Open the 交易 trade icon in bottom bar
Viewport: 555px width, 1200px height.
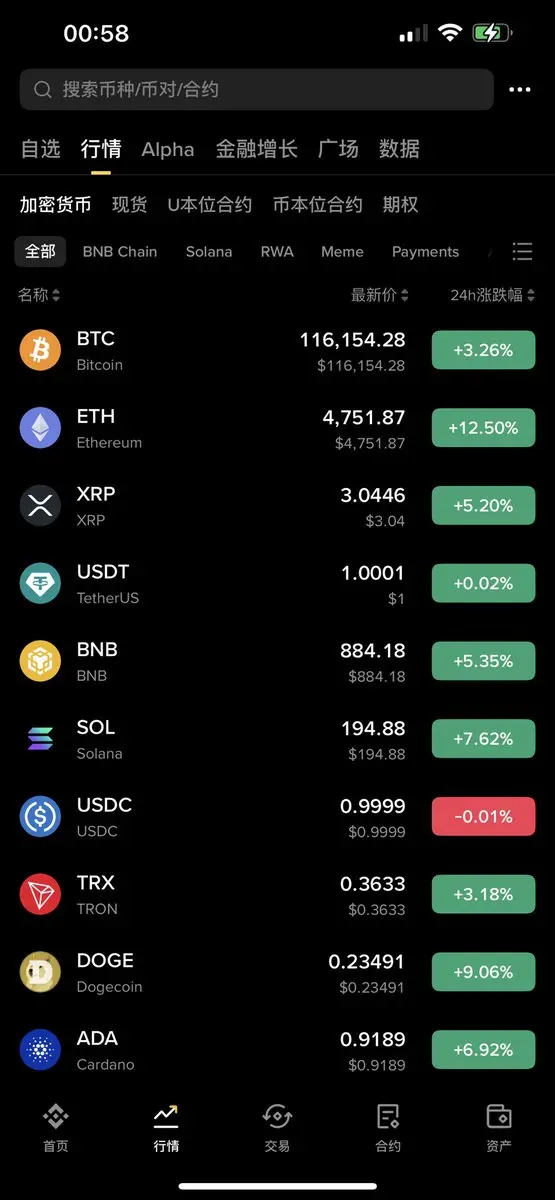coord(277,1128)
